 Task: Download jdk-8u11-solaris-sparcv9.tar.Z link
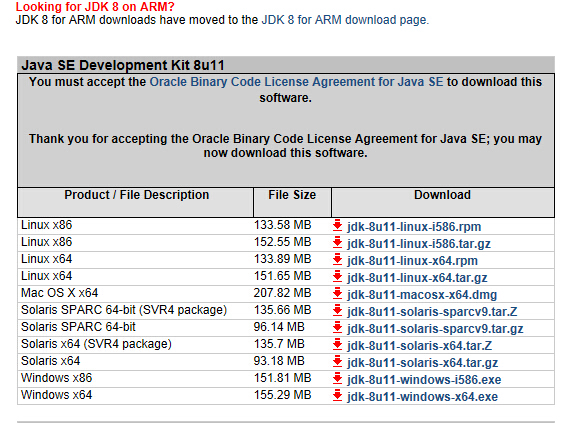(432, 312)
